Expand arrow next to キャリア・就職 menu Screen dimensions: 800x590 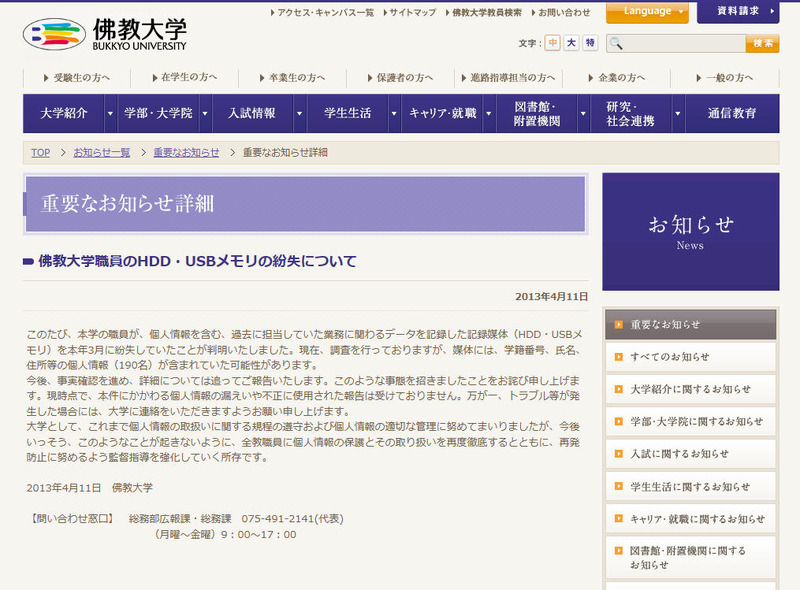(x=487, y=114)
